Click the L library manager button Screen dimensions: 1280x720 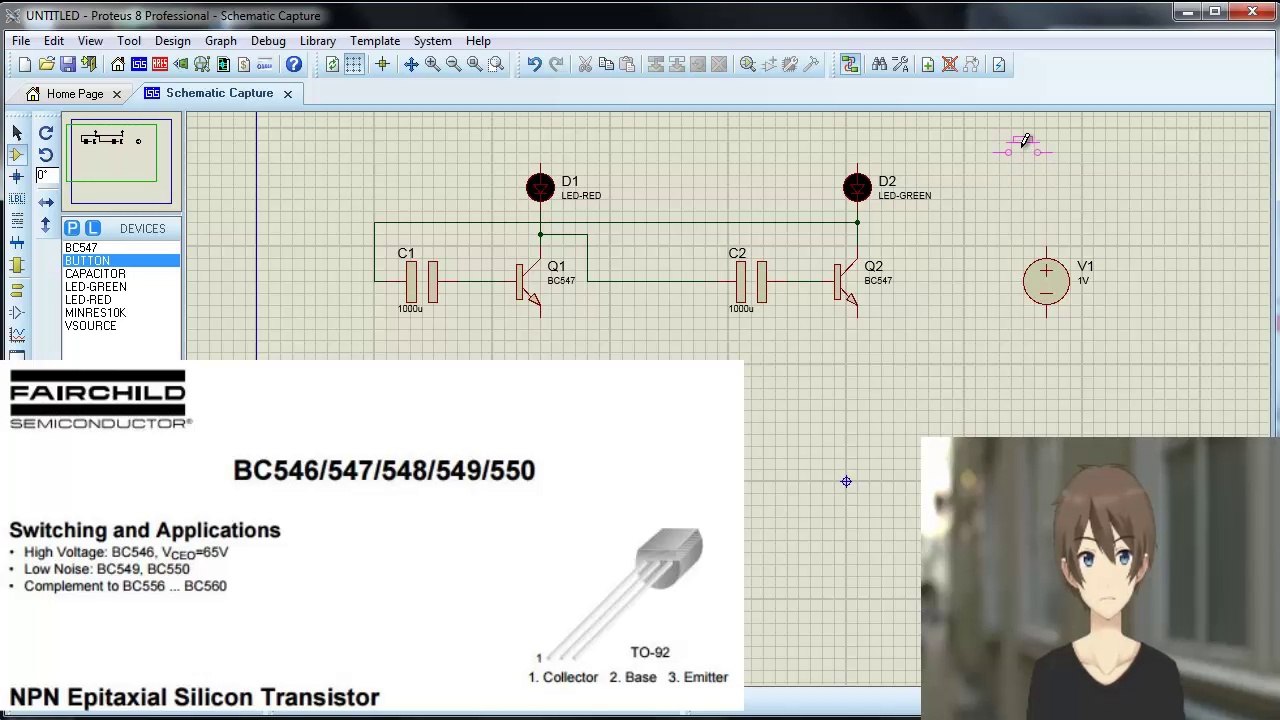click(x=92, y=229)
